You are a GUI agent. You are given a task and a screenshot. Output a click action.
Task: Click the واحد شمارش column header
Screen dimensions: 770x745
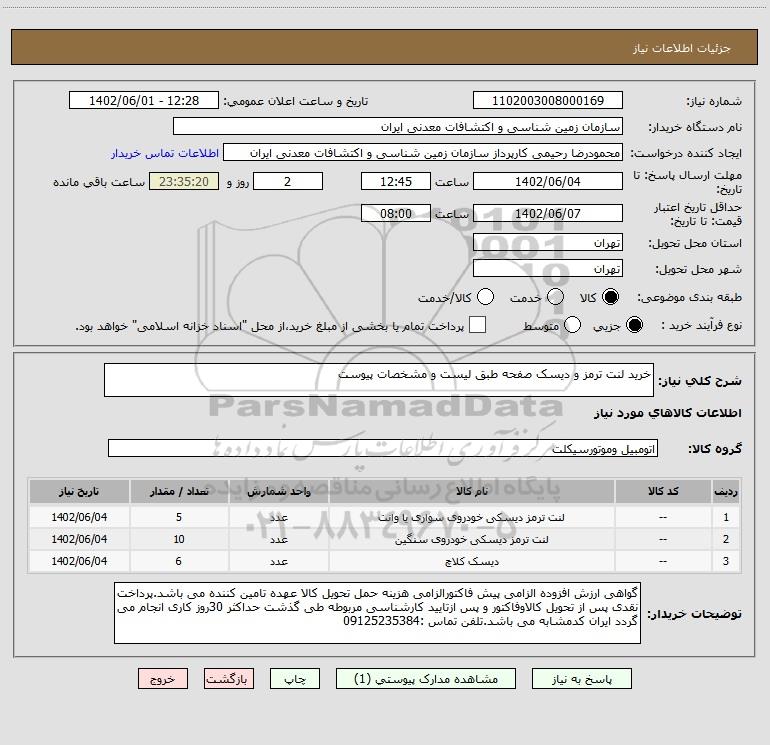click(278, 491)
